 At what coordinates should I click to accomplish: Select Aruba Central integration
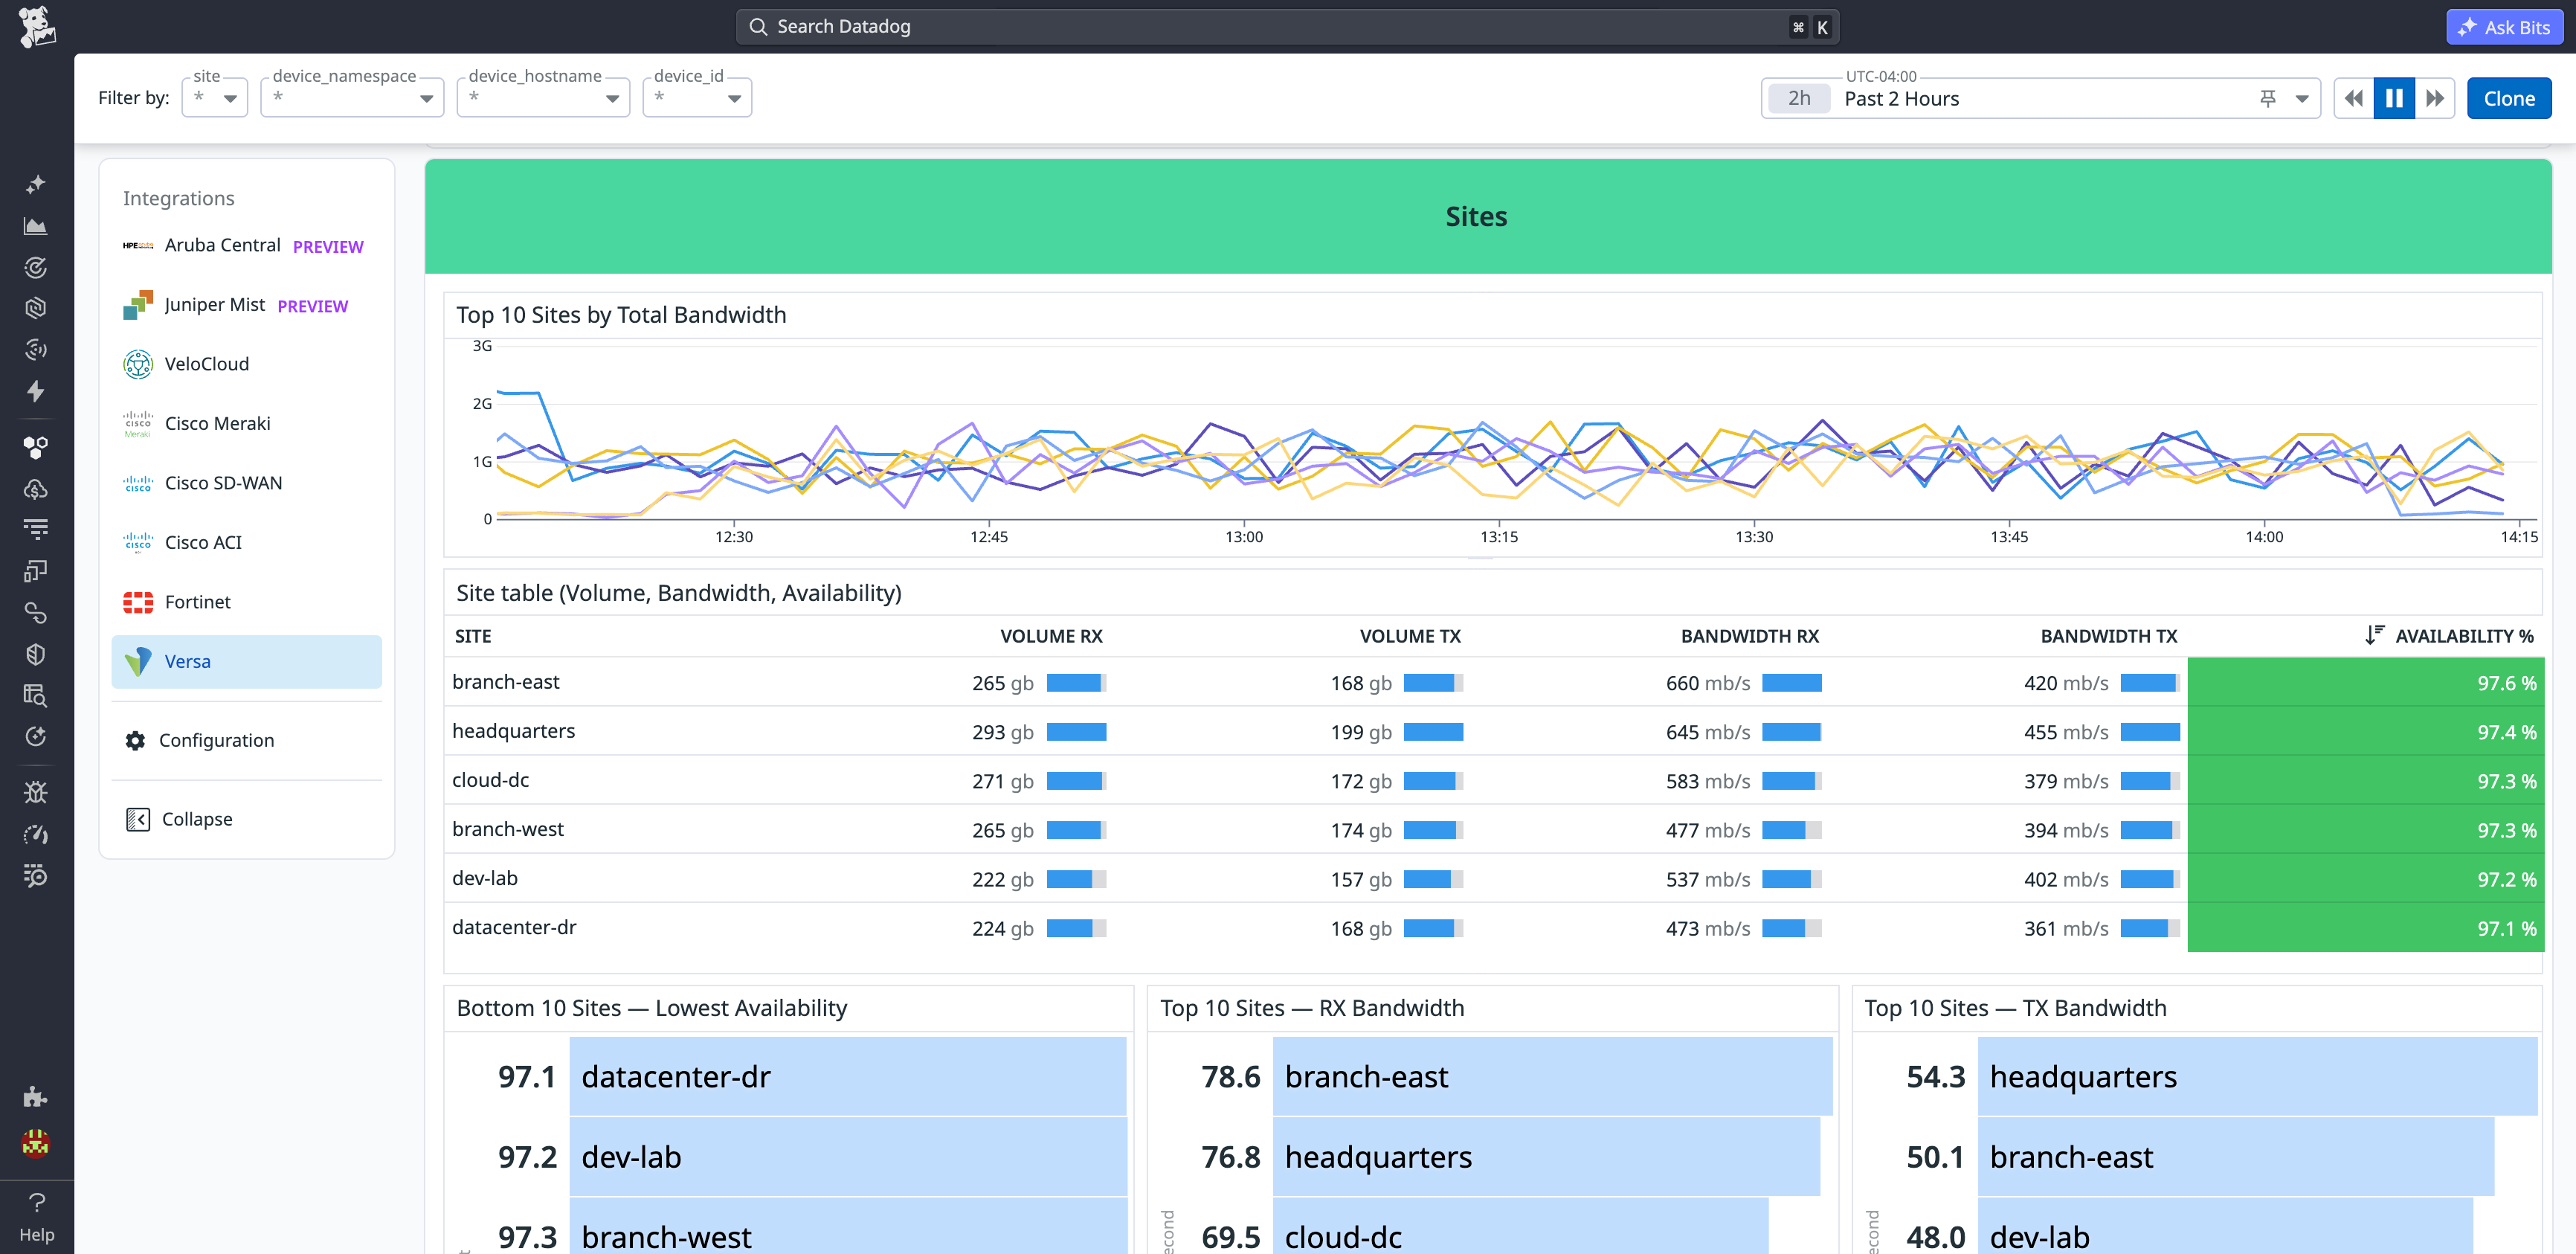[x=246, y=245]
